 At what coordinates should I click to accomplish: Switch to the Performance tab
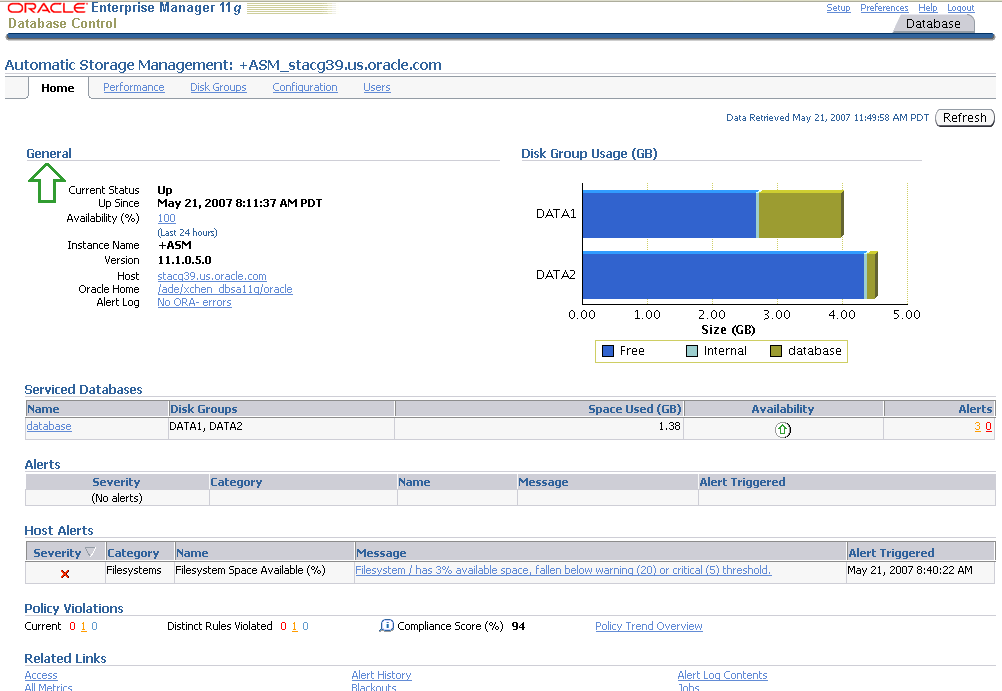(x=133, y=88)
